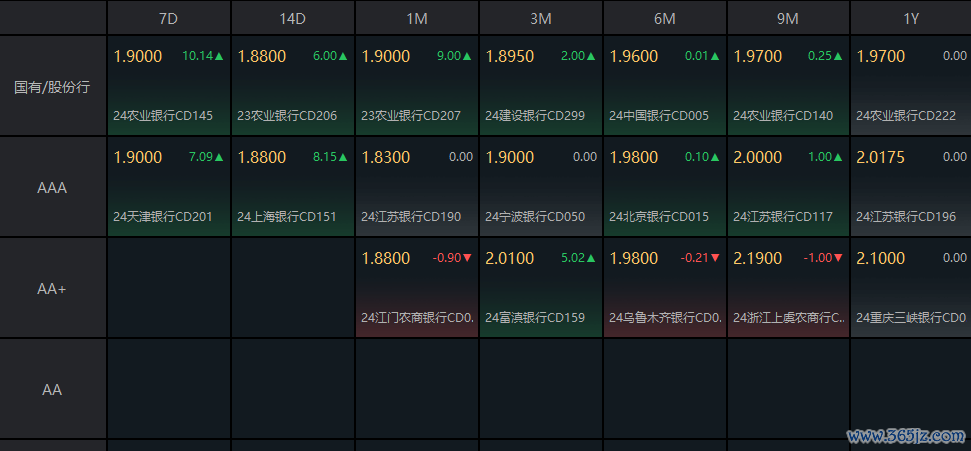Click the 国有/股份行 row label
The height and width of the screenshot is (451, 971).
pyautogui.click(x=53, y=86)
